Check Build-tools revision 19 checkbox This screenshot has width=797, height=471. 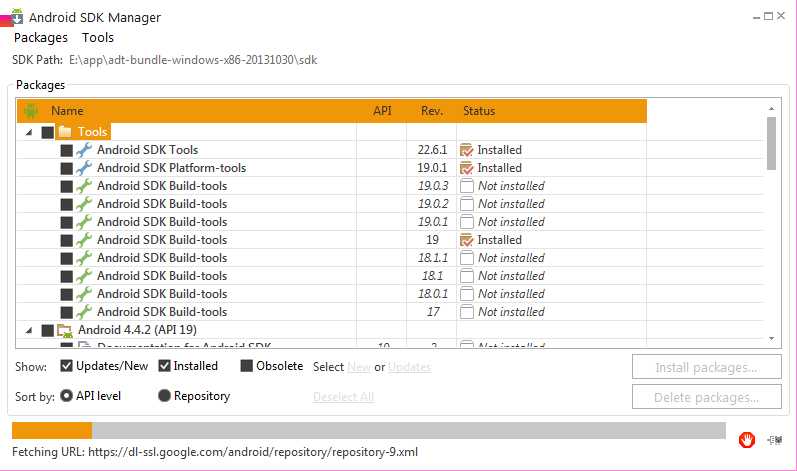(67, 240)
